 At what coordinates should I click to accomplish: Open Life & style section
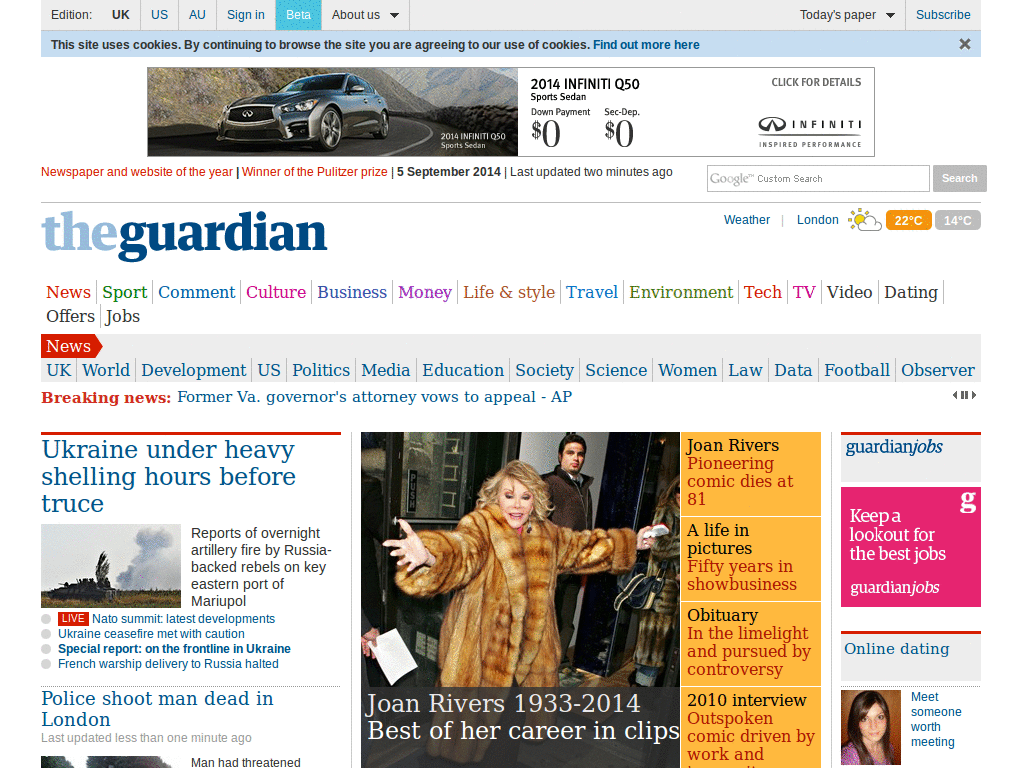pos(509,292)
